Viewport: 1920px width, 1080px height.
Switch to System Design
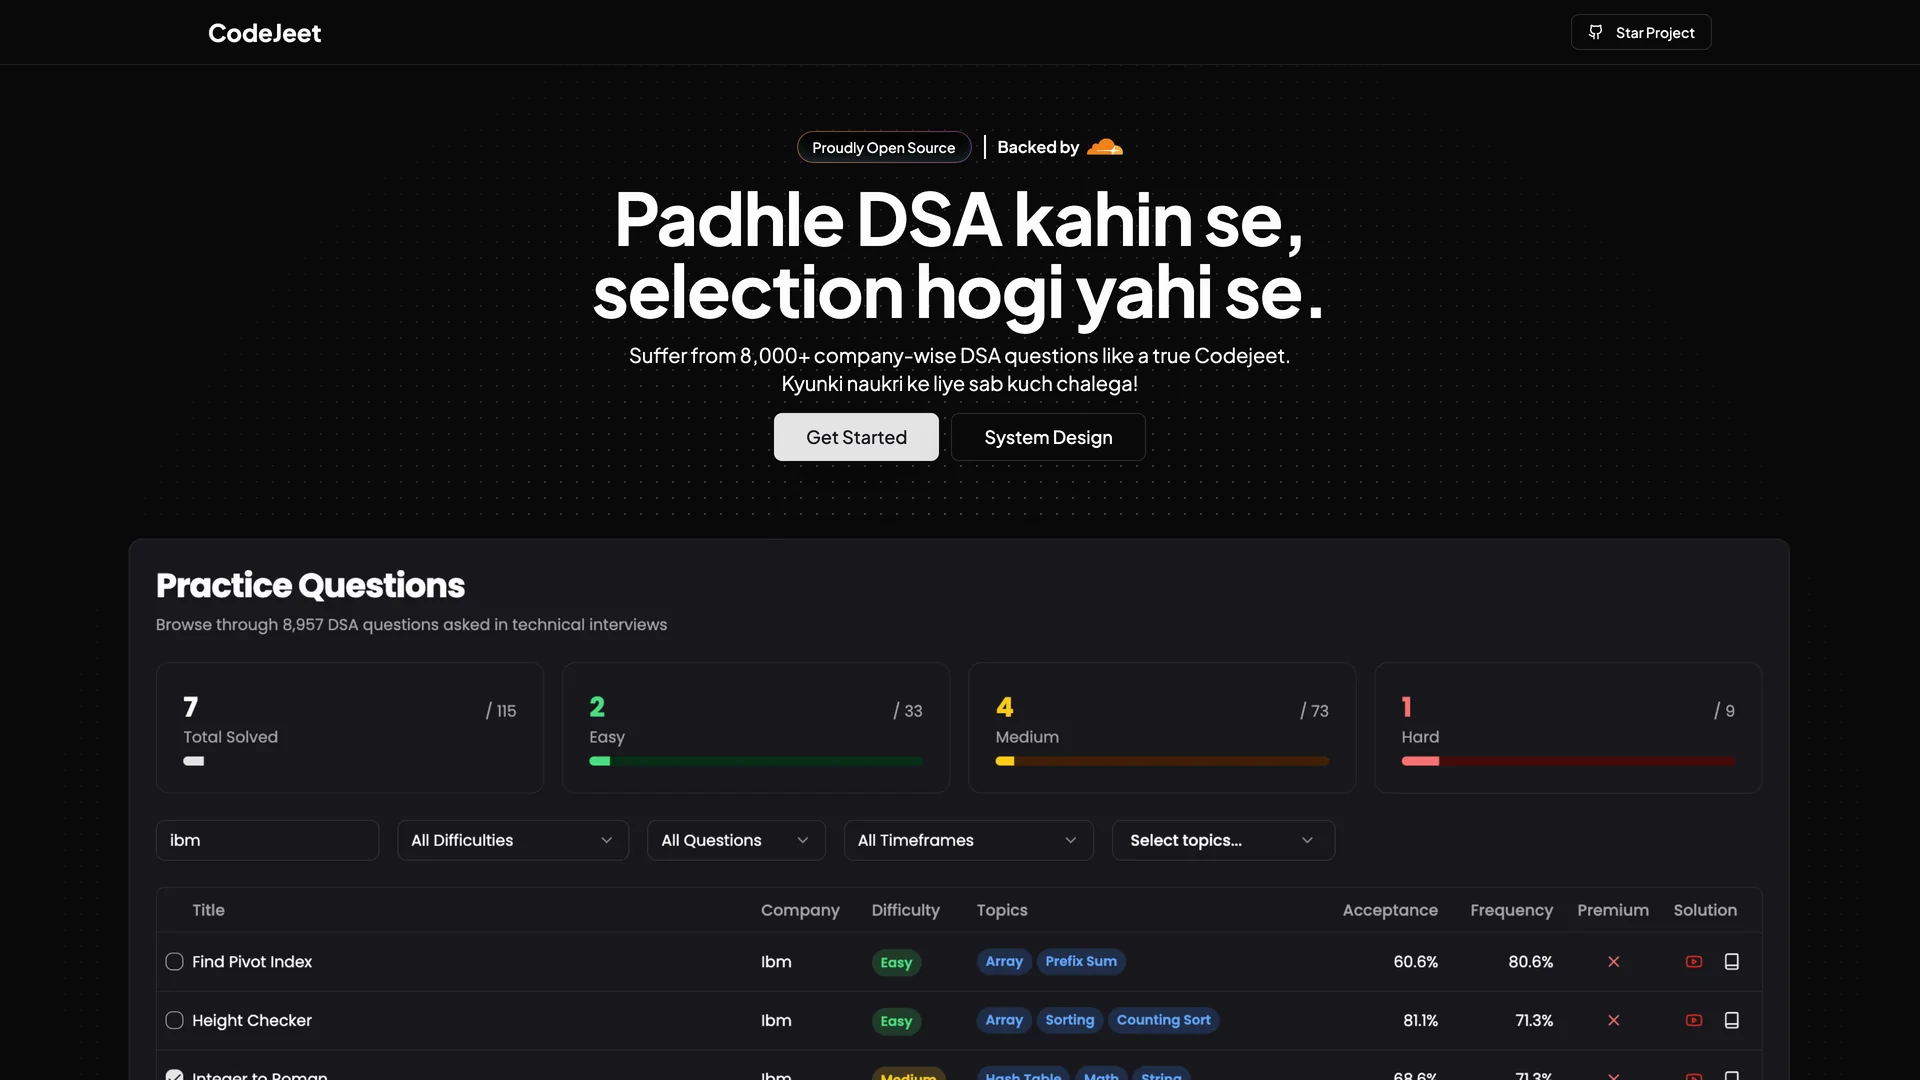point(1048,437)
